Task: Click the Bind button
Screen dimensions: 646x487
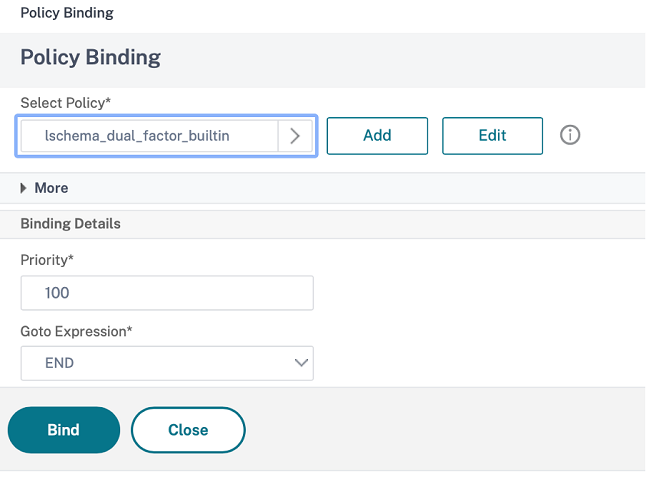Action: 64,430
